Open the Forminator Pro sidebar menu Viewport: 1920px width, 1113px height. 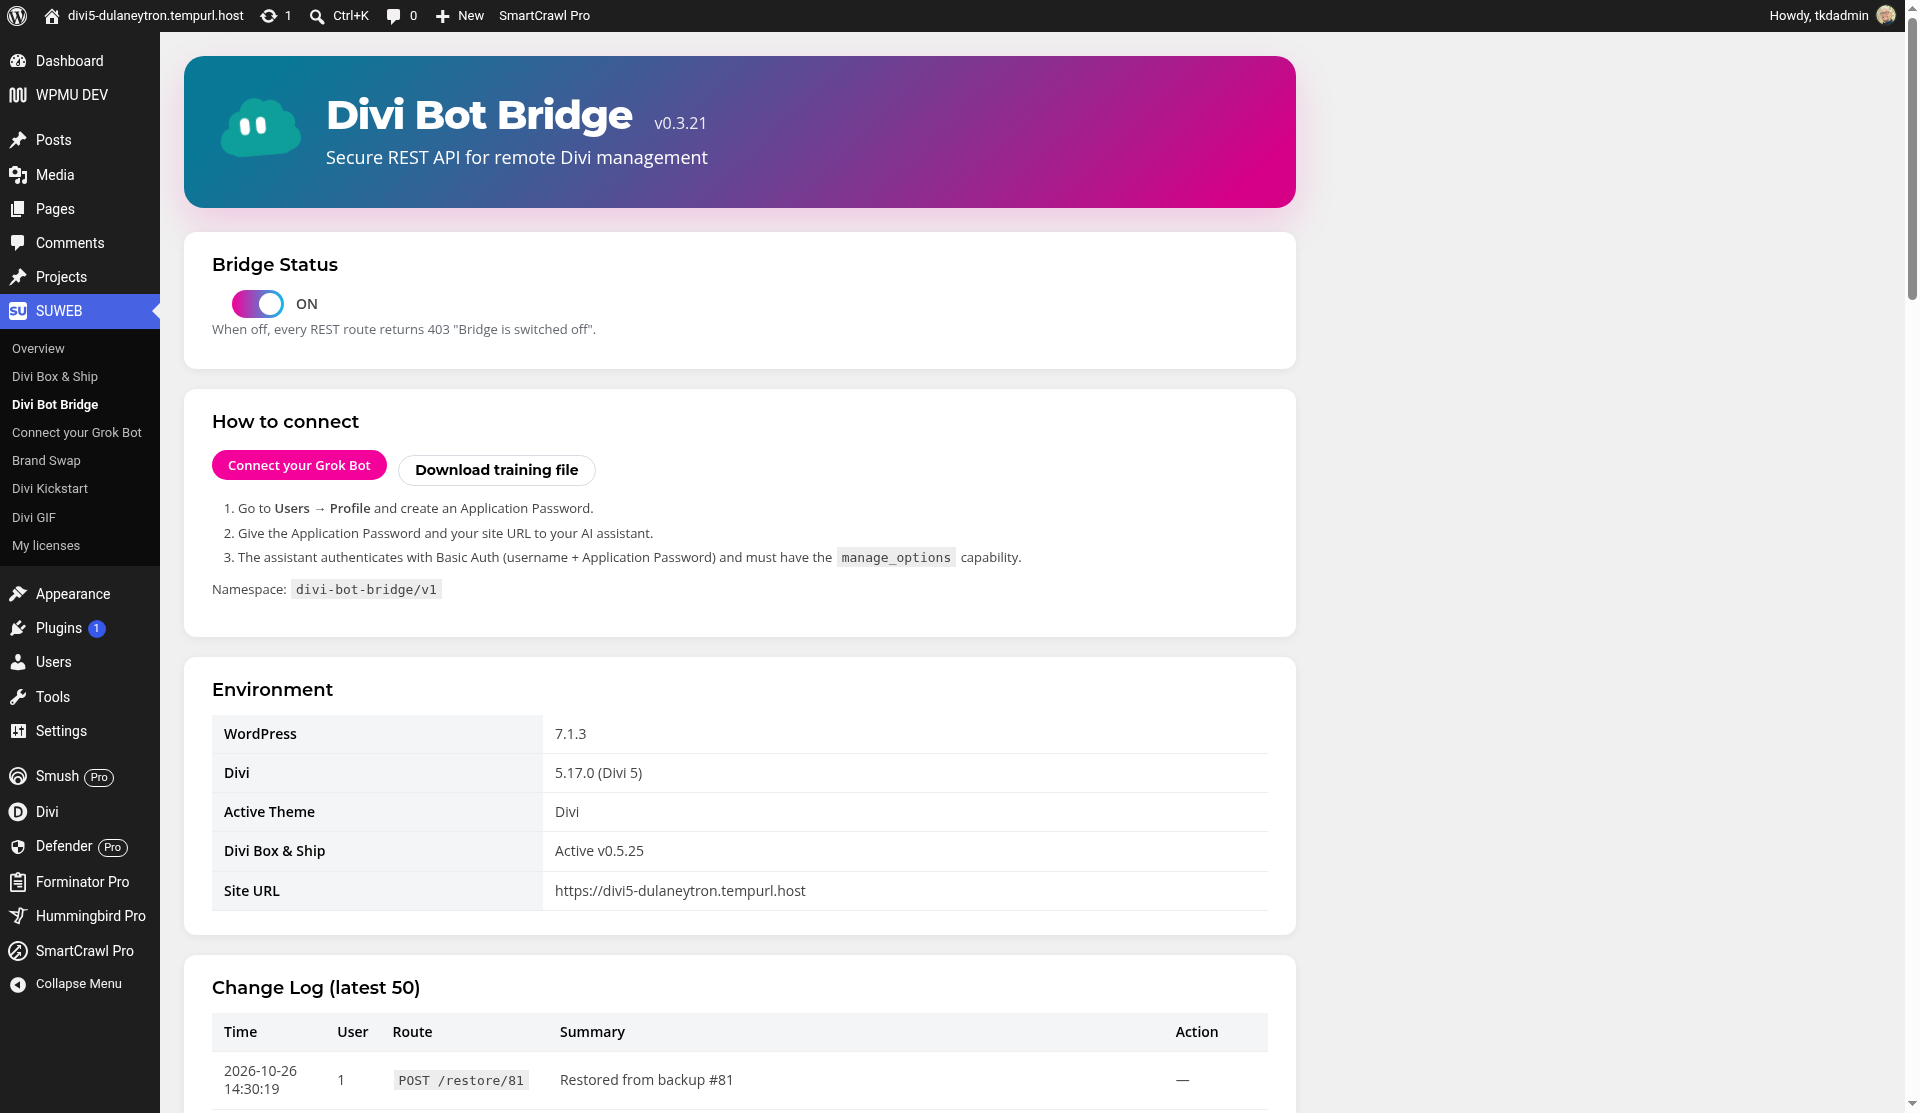[x=80, y=882]
